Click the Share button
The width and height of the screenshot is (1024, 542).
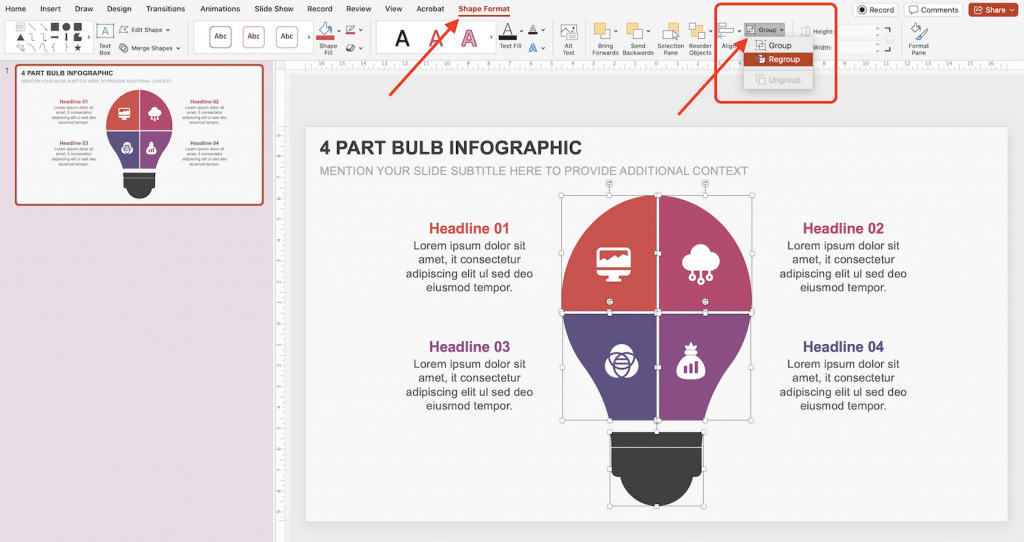point(993,10)
